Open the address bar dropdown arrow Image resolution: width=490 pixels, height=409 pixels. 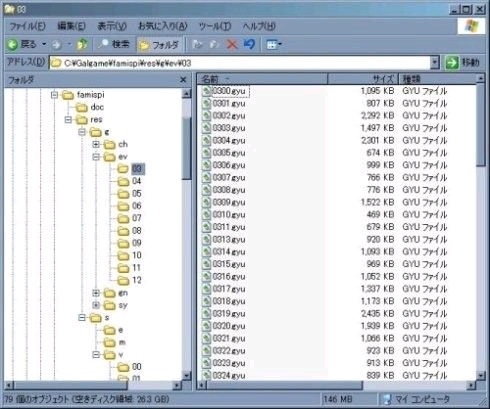click(x=435, y=62)
